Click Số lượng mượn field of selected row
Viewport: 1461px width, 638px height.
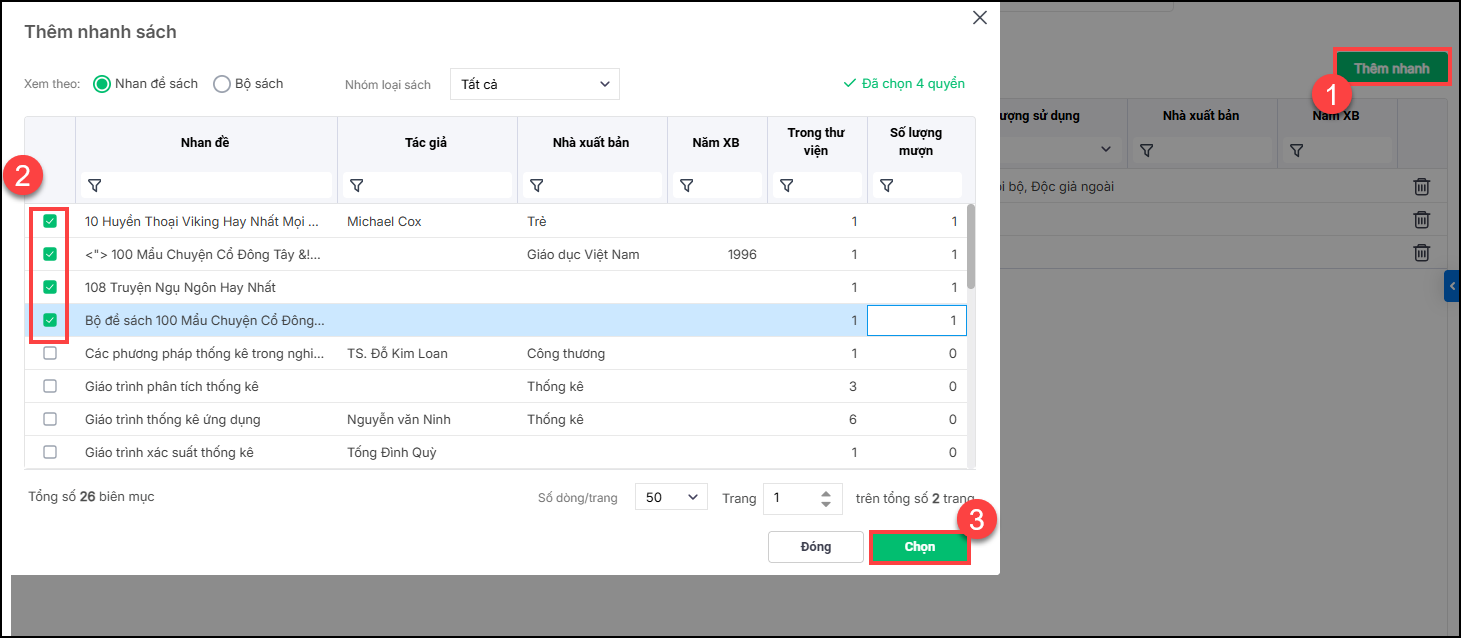coord(916,321)
